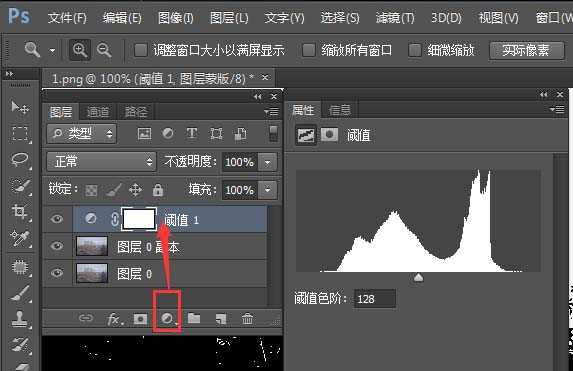Expand the tools panel double arrows

[x=9, y=74]
